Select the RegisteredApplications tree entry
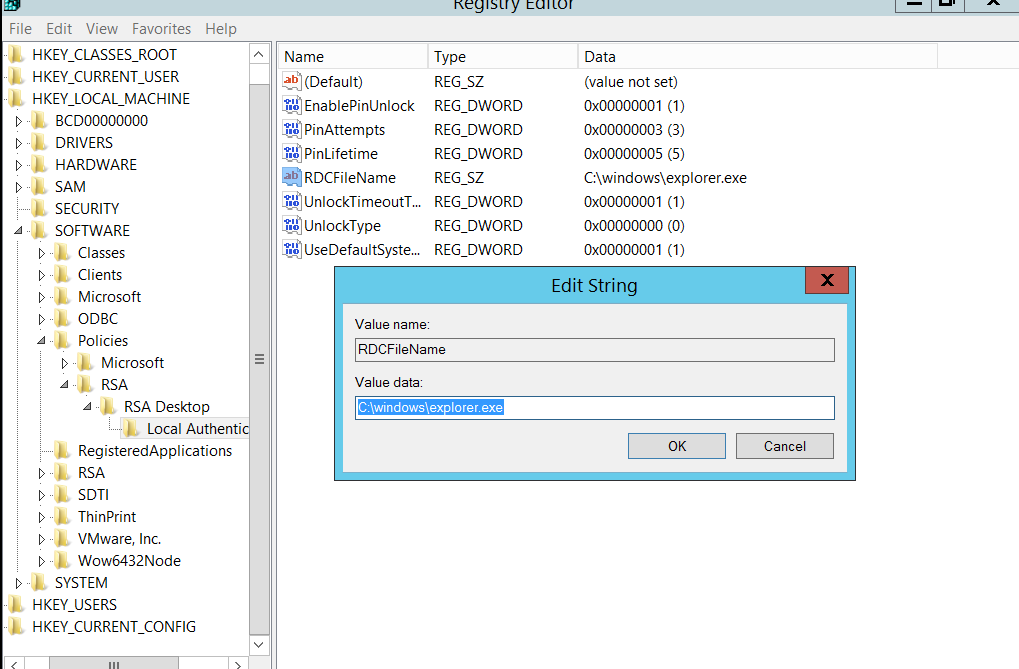This screenshot has width=1019, height=669. coord(154,451)
